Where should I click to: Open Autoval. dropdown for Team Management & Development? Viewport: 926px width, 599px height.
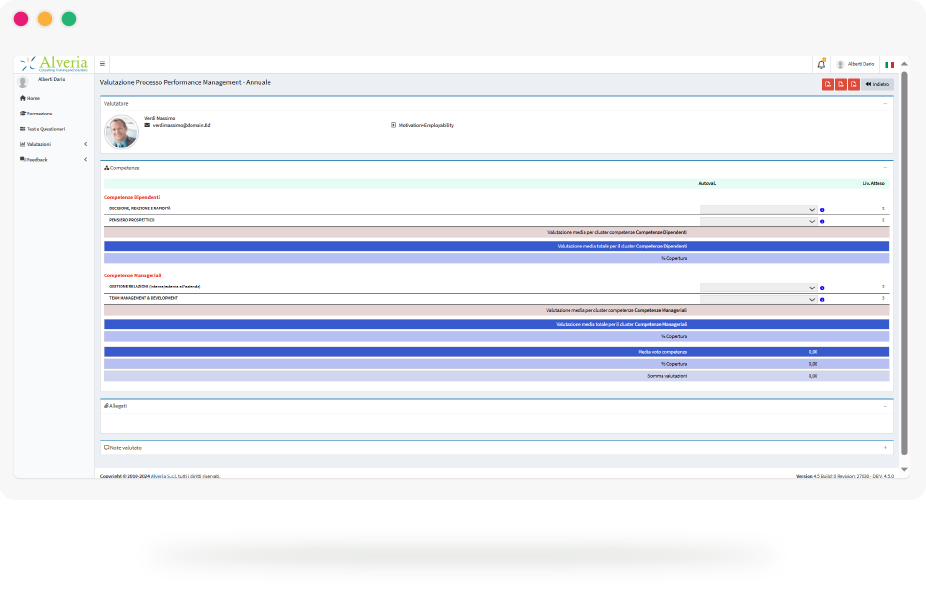click(x=758, y=300)
